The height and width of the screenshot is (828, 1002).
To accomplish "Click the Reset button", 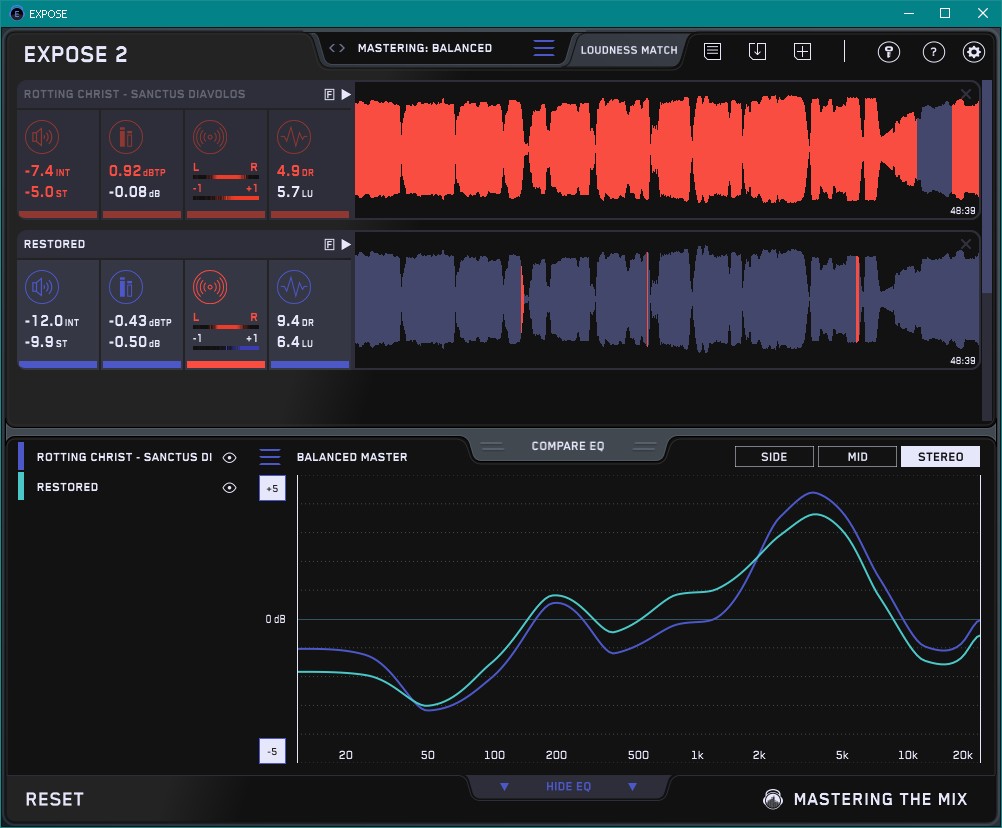I will point(55,799).
